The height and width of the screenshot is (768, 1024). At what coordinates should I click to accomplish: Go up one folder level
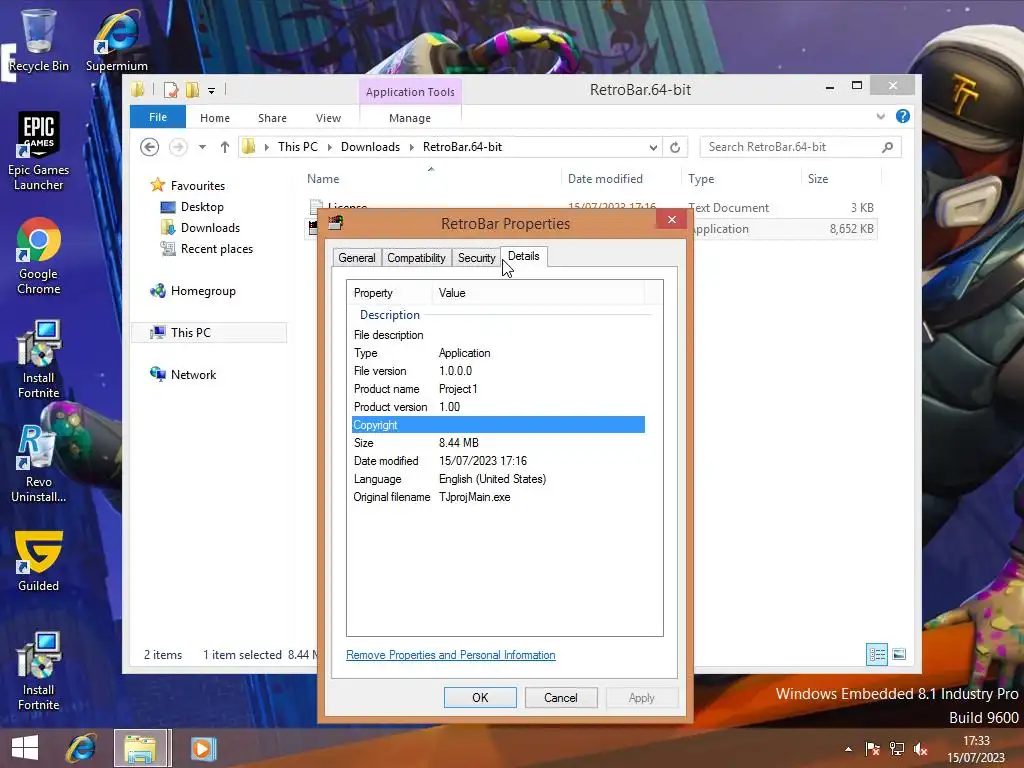tap(225, 147)
